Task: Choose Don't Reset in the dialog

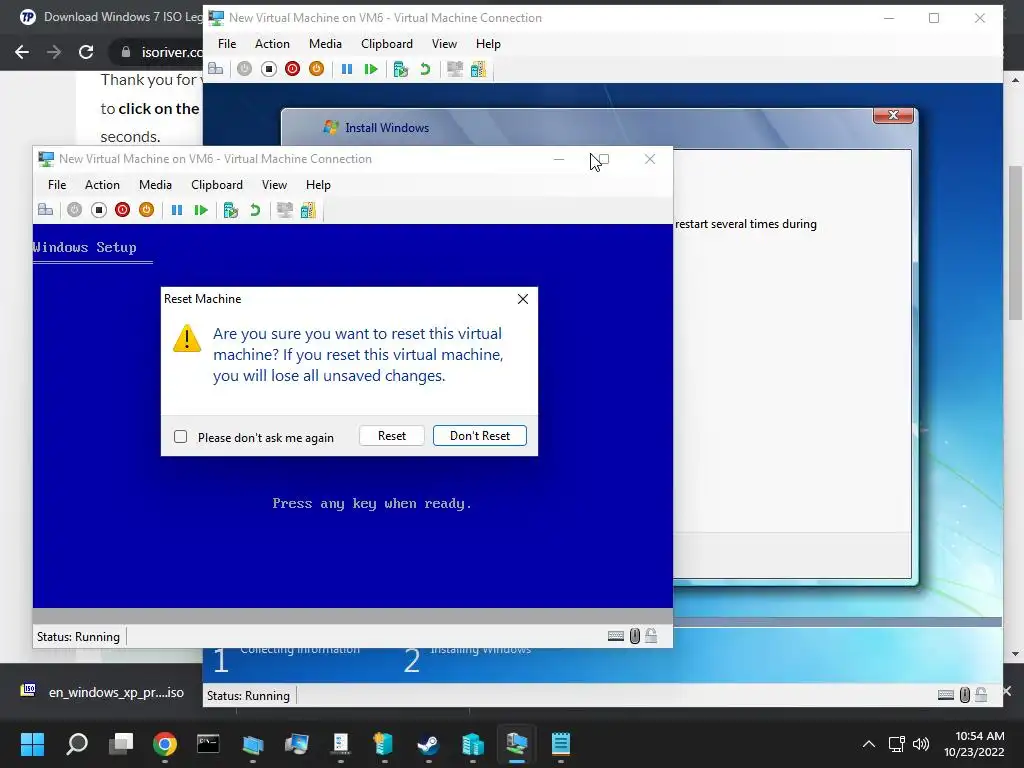Action: pyautogui.click(x=480, y=436)
